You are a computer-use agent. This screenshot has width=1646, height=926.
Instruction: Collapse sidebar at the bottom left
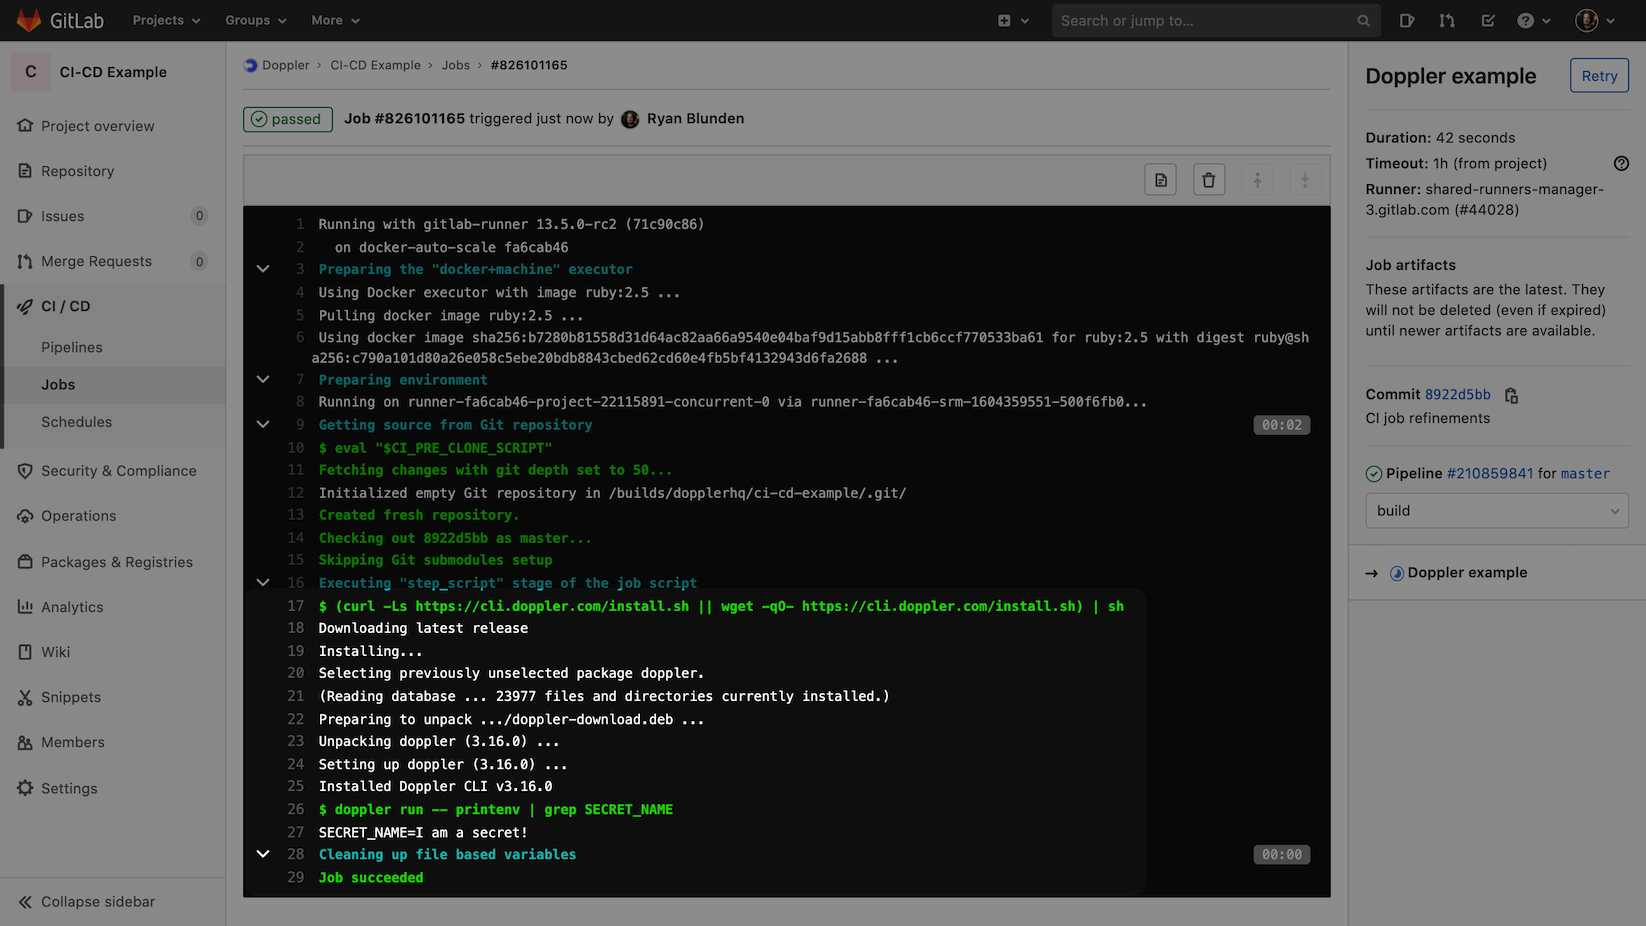87,902
